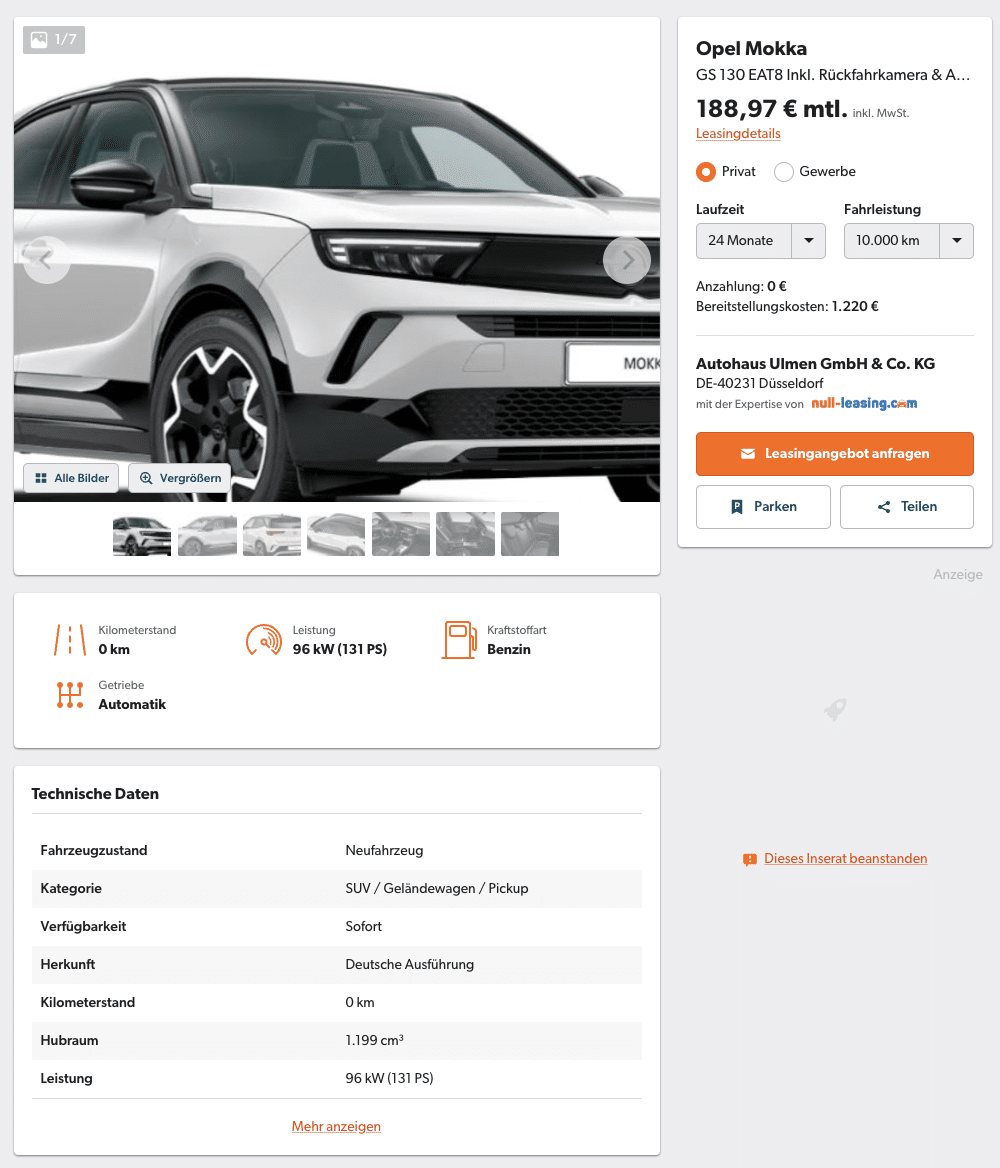Select the Privat radio option
1000x1168 pixels.
click(x=706, y=172)
